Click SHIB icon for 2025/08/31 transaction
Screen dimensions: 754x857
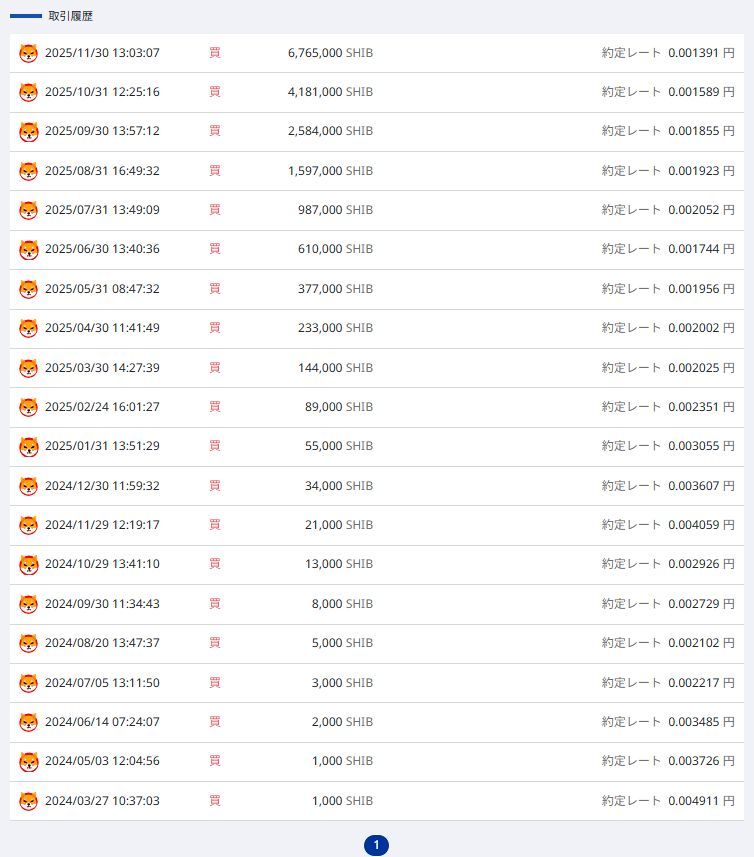tap(28, 171)
